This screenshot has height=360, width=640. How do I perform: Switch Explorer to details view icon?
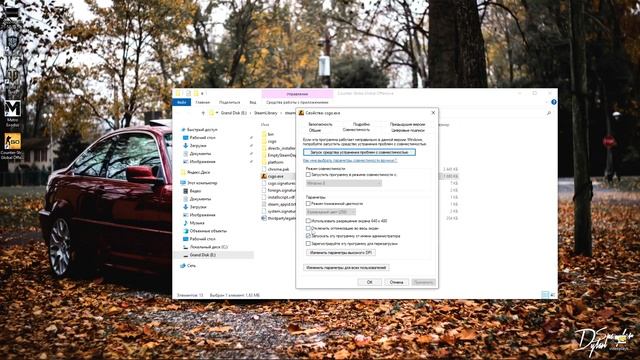(545, 294)
